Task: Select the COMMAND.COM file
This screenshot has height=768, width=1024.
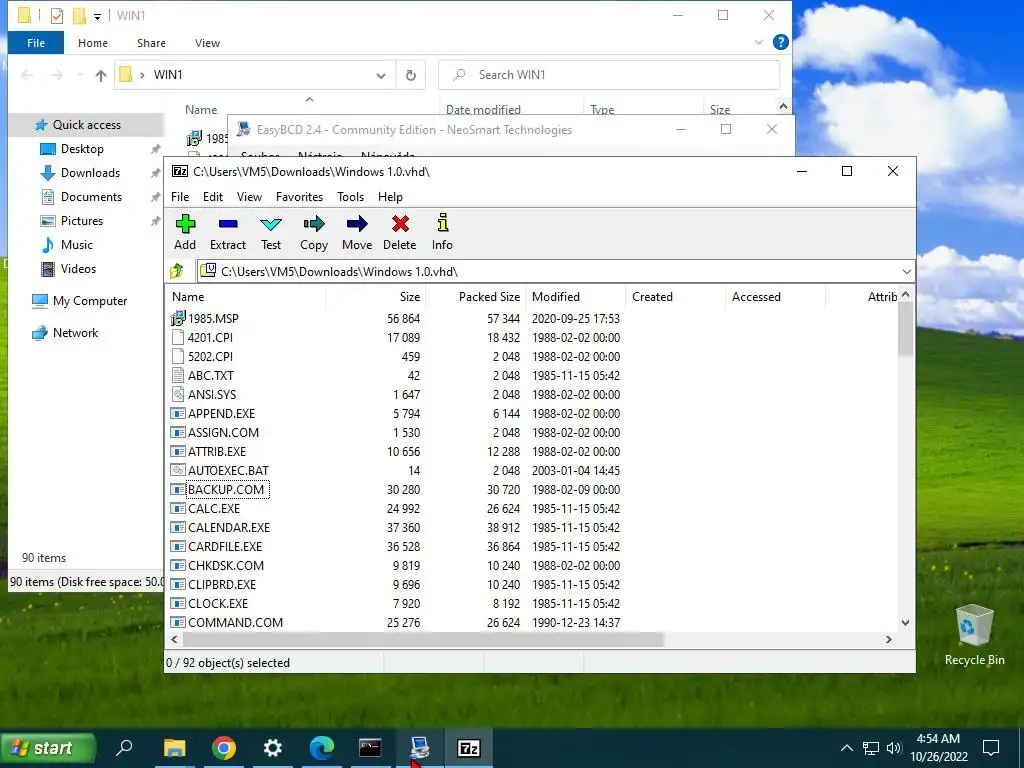Action: point(235,622)
